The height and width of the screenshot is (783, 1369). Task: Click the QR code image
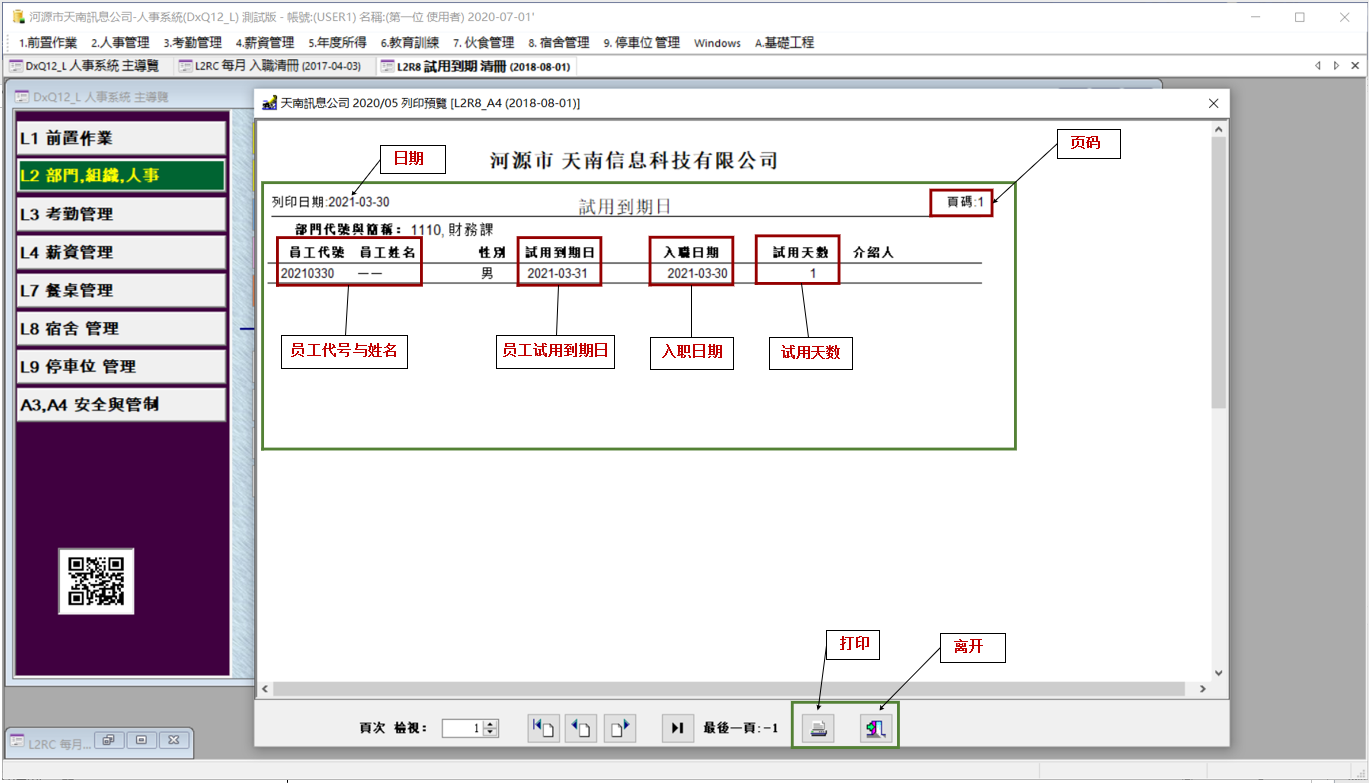tap(96, 581)
